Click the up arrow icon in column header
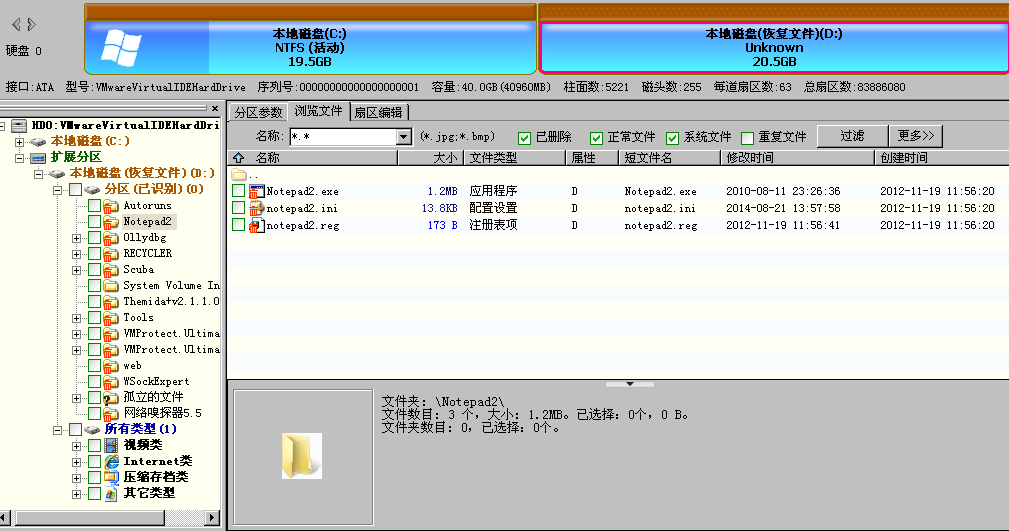Screen dimensions: 1009x531 (238, 158)
